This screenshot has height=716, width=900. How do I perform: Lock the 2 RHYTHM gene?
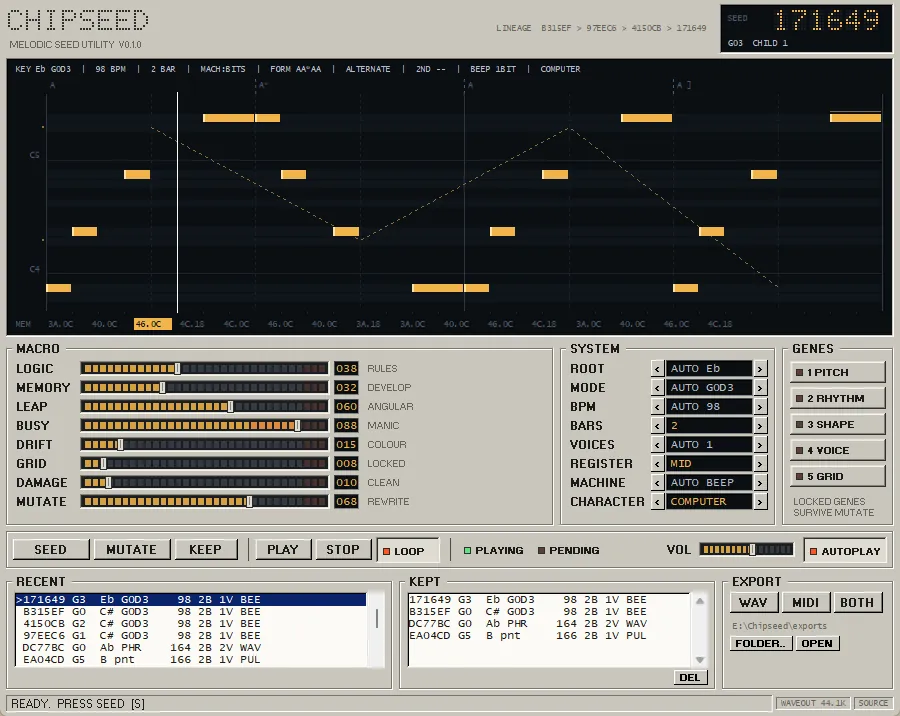tap(837, 398)
